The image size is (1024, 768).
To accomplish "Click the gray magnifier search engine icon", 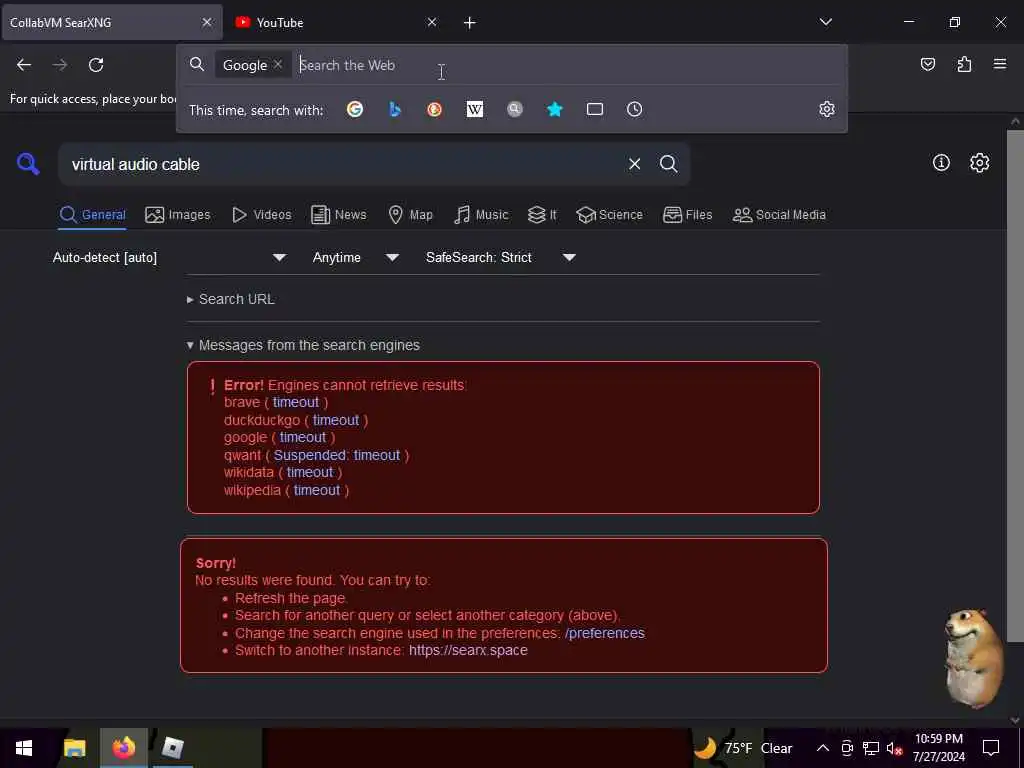I will pyautogui.click(x=515, y=109).
